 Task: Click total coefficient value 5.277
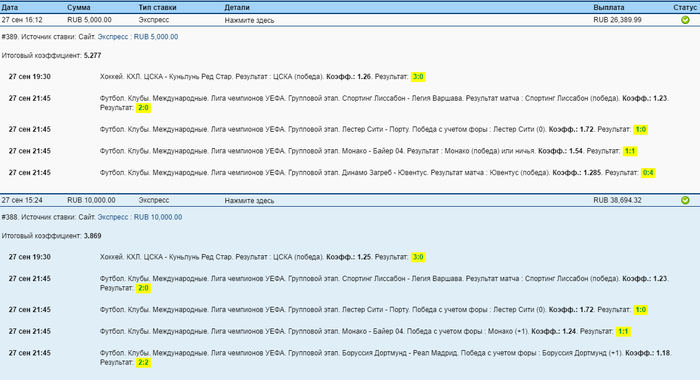[92, 56]
